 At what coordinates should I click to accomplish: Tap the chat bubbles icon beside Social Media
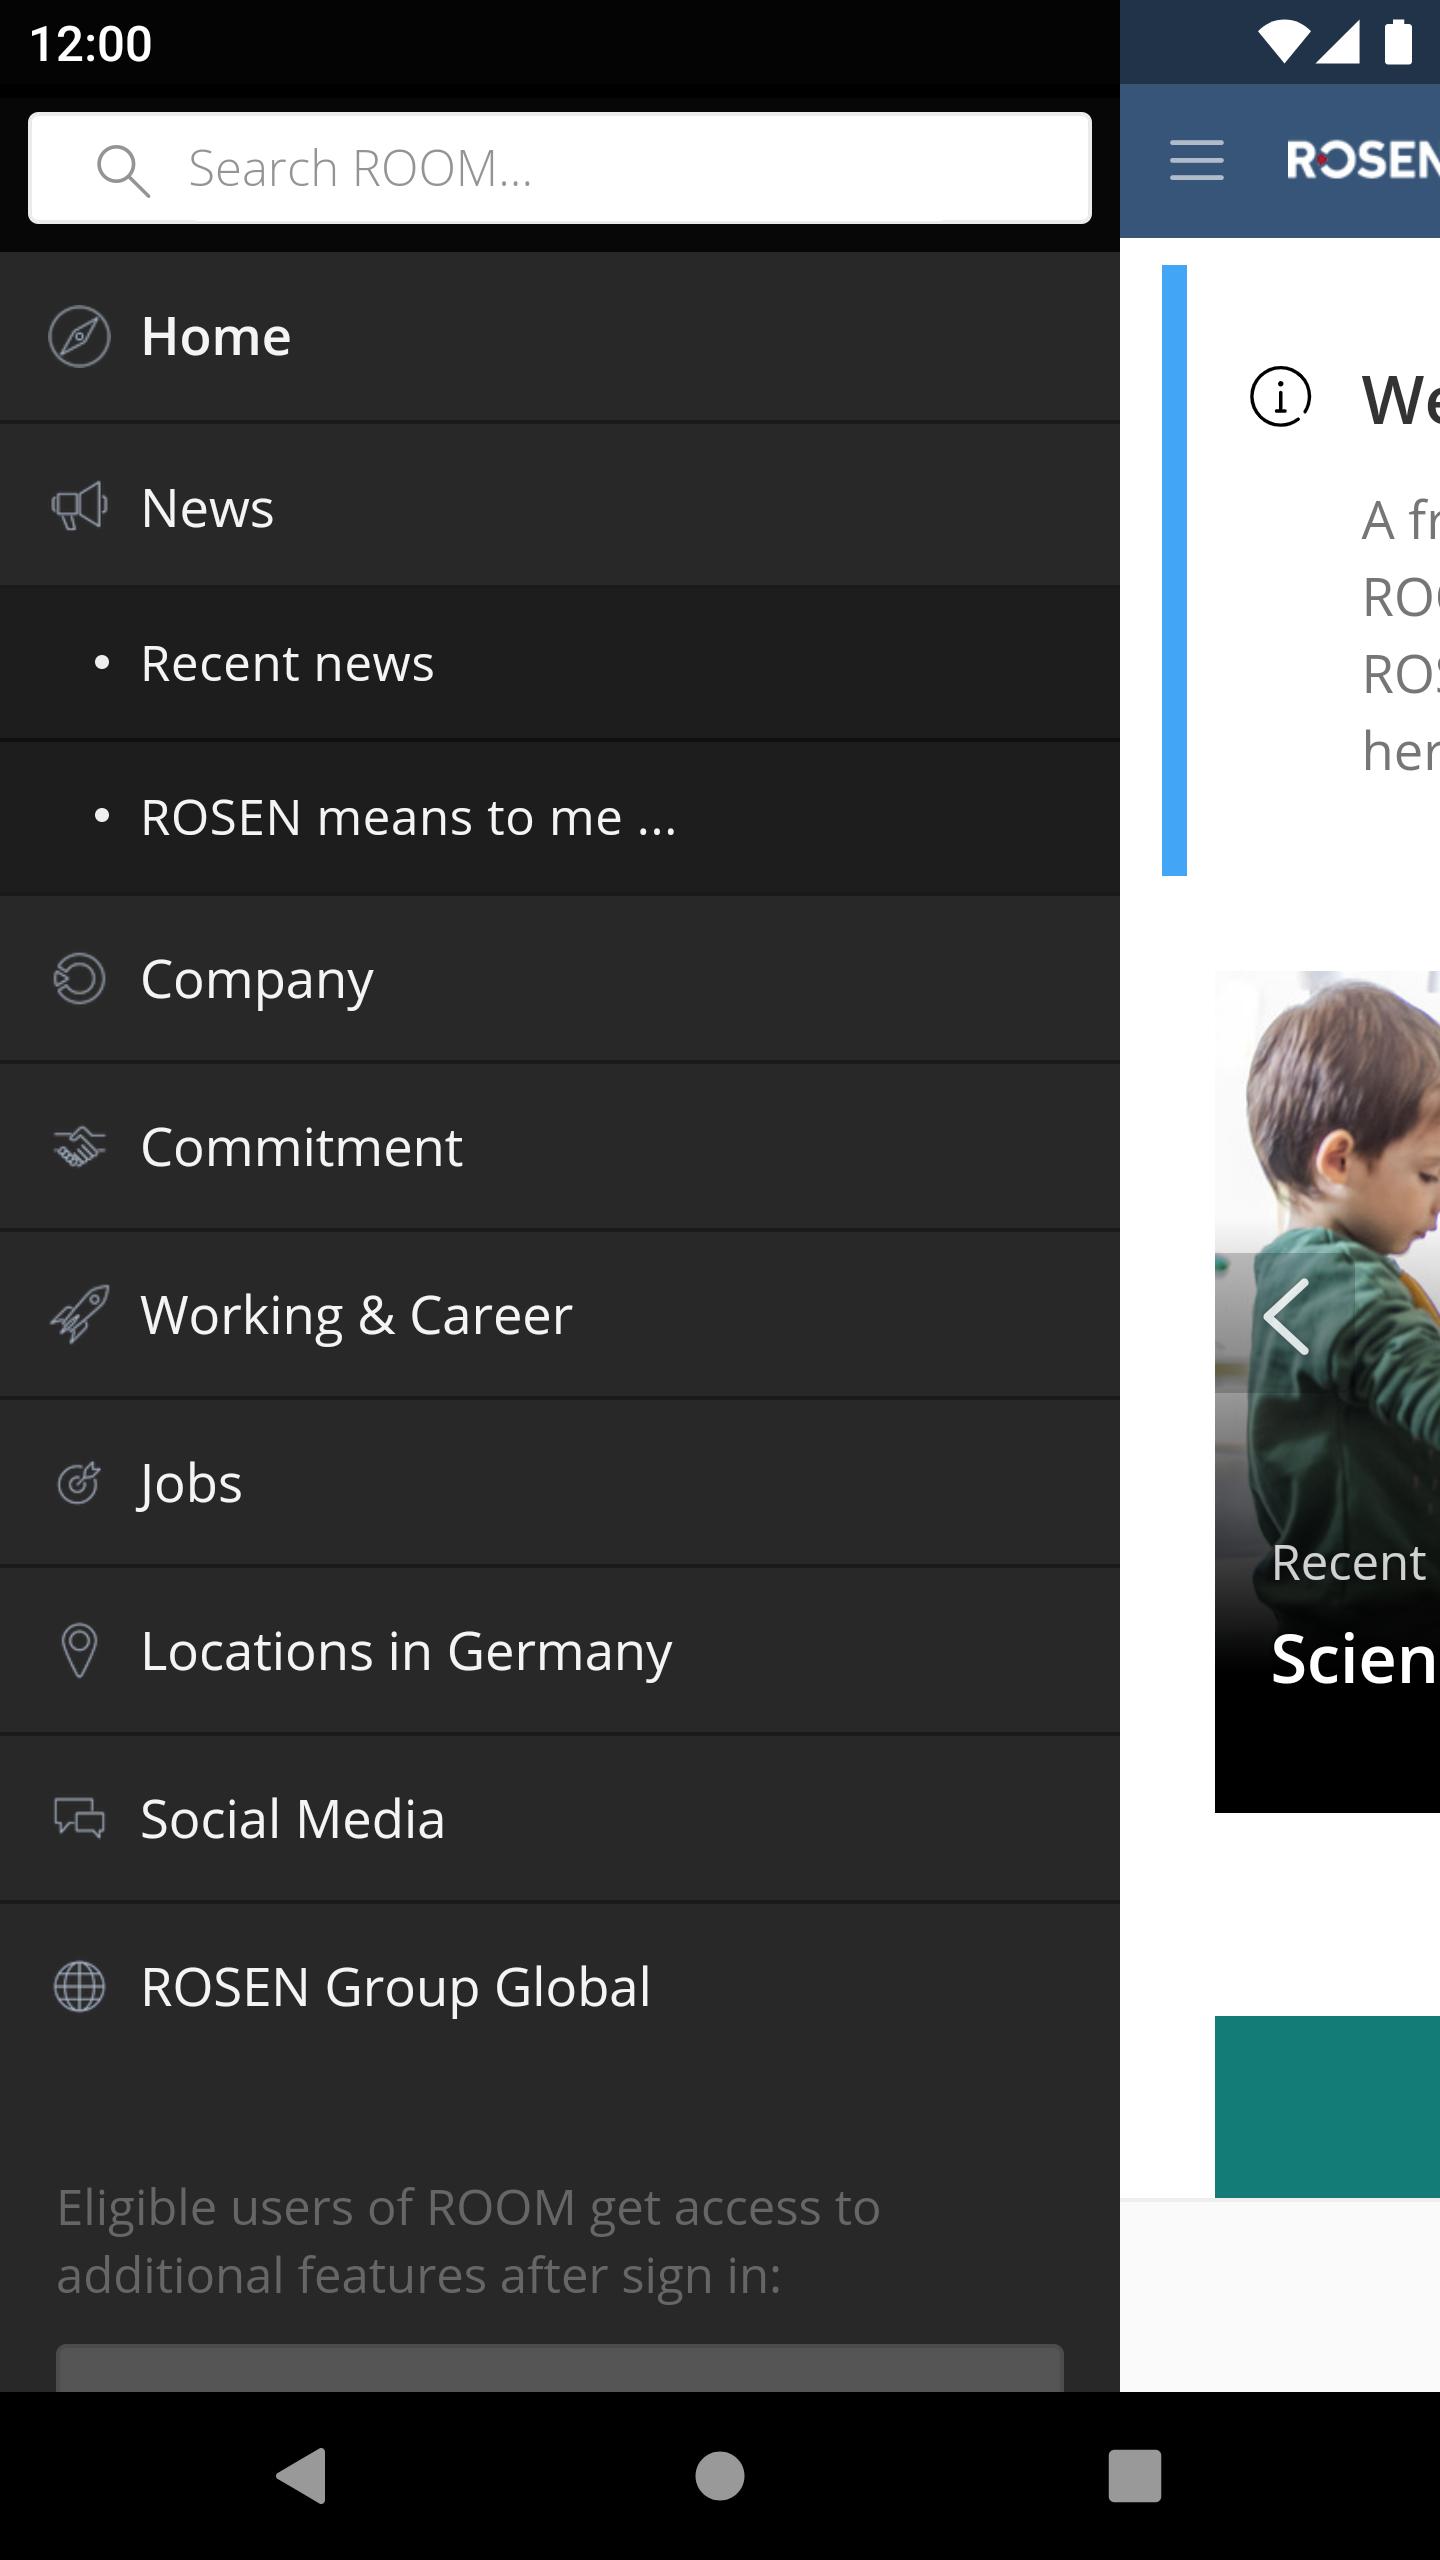click(x=79, y=1818)
